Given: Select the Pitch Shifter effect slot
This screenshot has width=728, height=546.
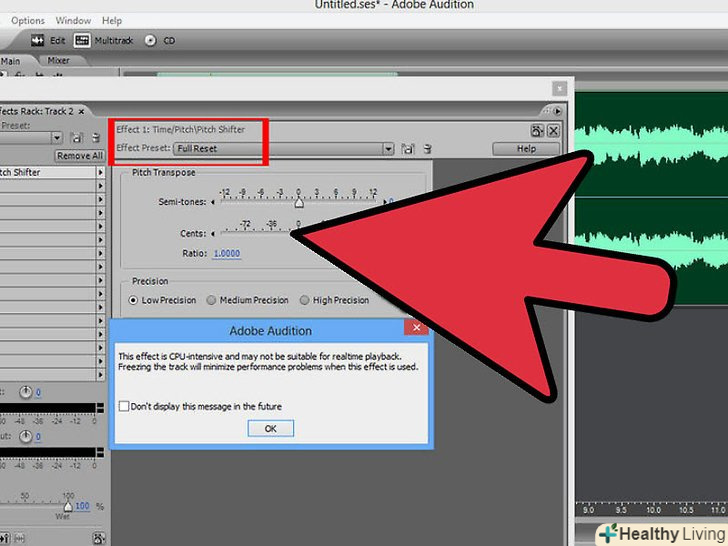Looking at the screenshot, I should 47,172.
